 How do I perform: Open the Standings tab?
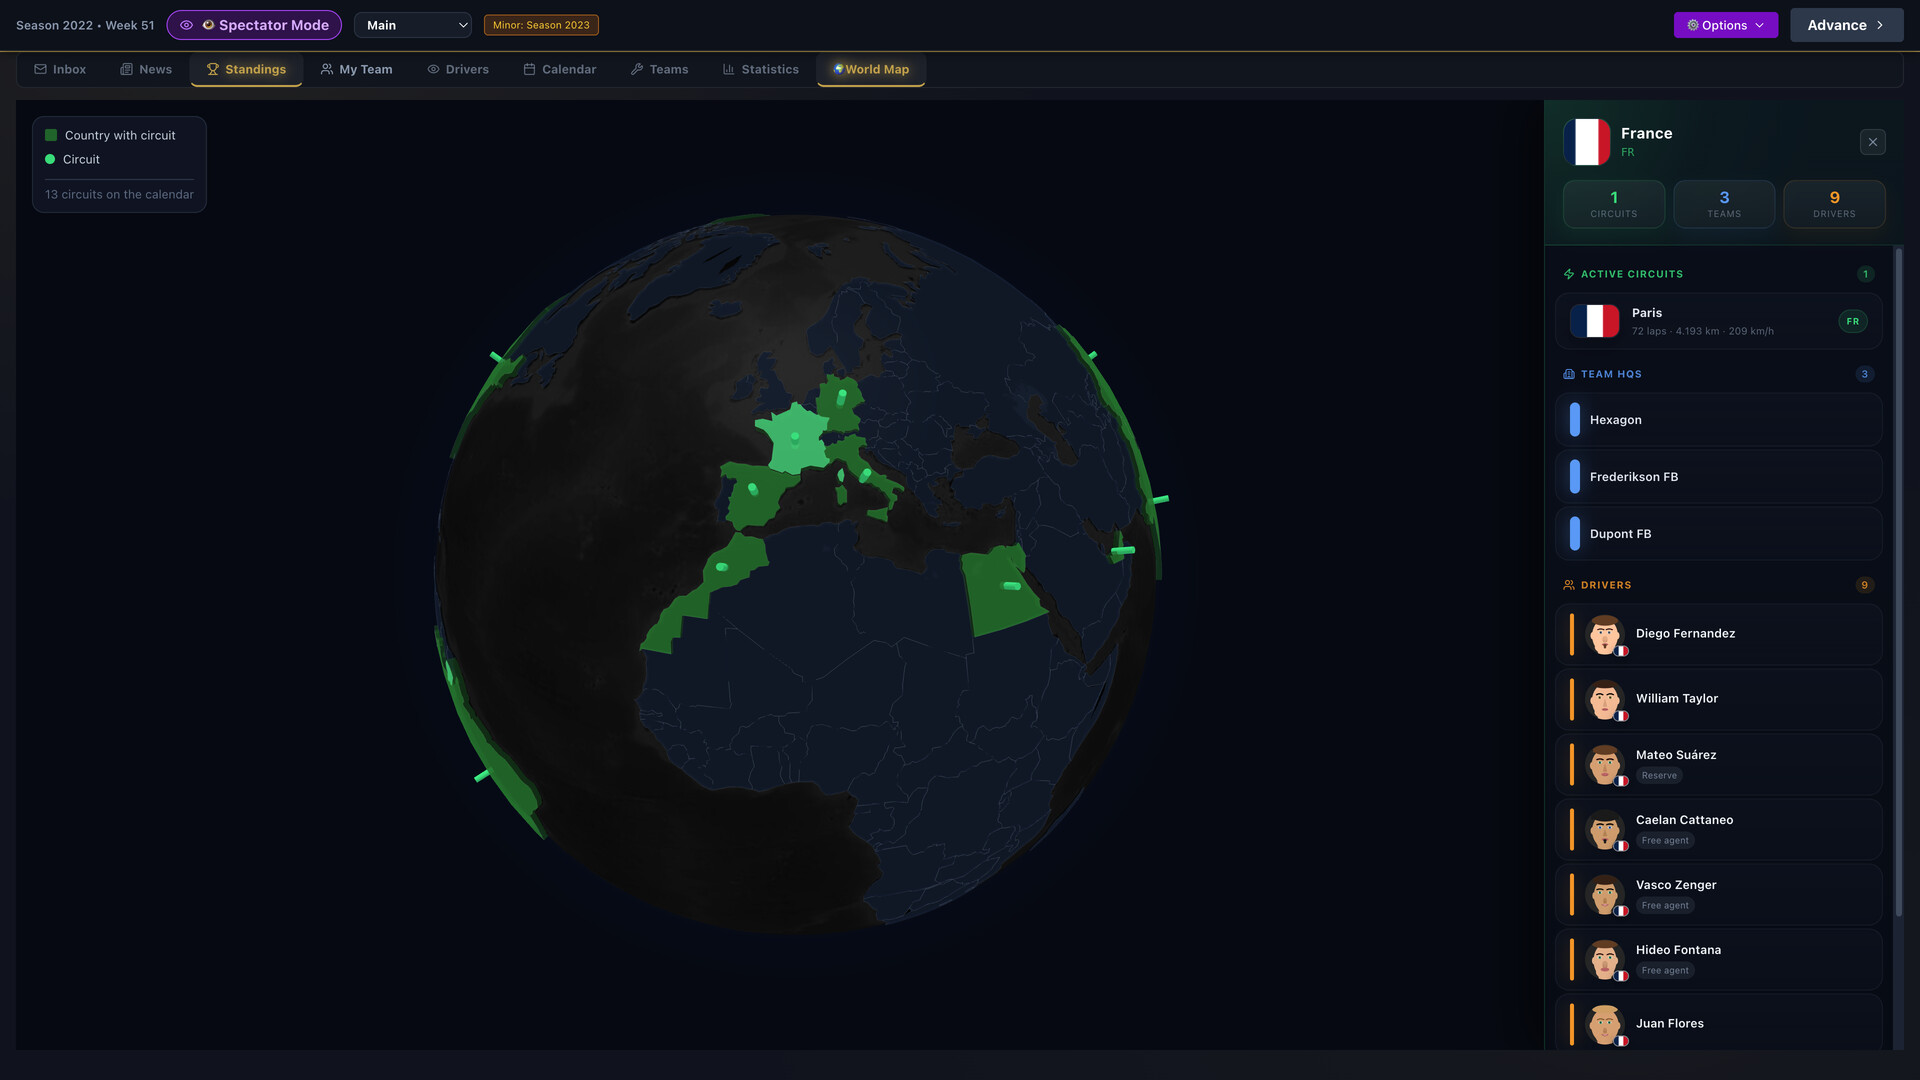[246, 69]
